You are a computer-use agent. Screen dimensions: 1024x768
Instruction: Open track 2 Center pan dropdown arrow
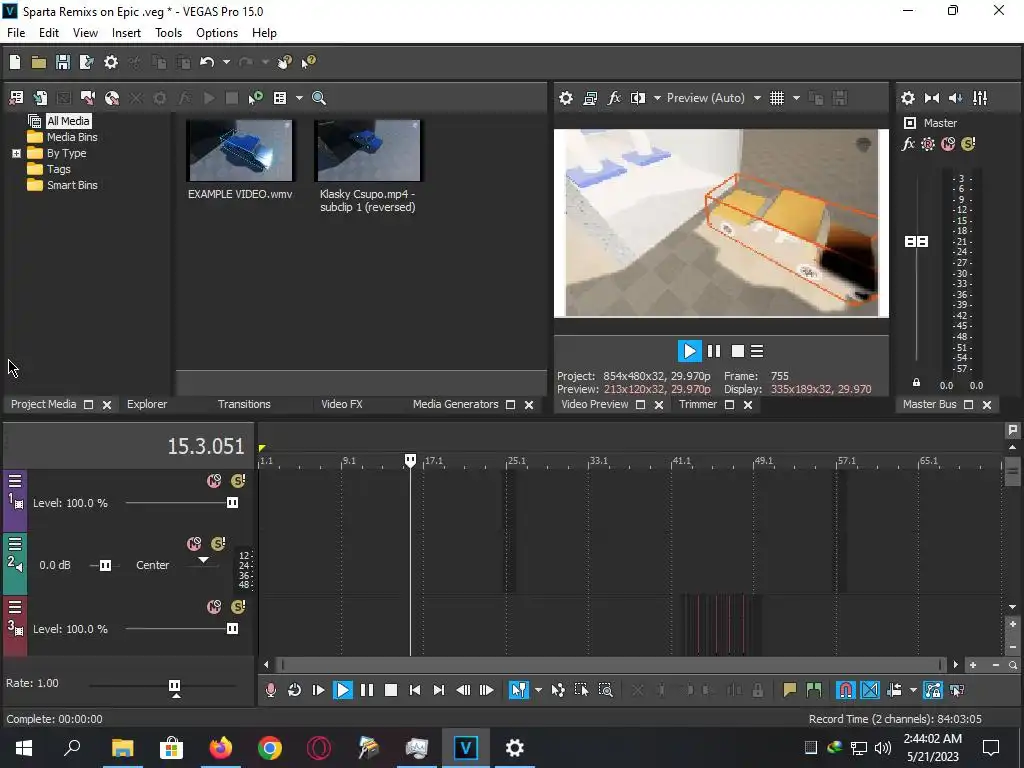(x=203, y=560)
